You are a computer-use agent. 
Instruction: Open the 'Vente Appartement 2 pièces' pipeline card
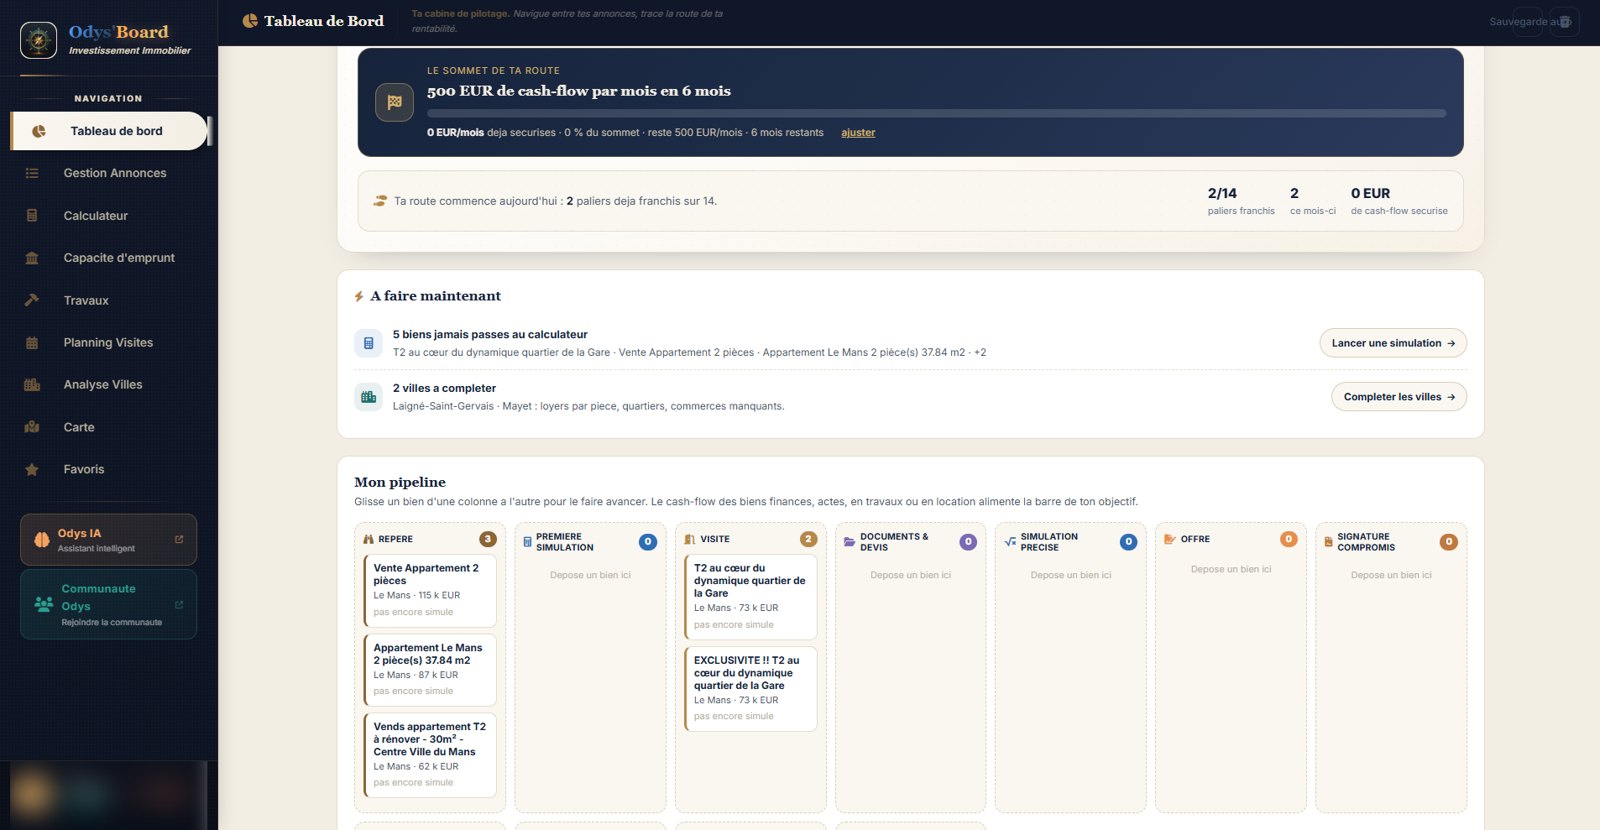point(430,589)
